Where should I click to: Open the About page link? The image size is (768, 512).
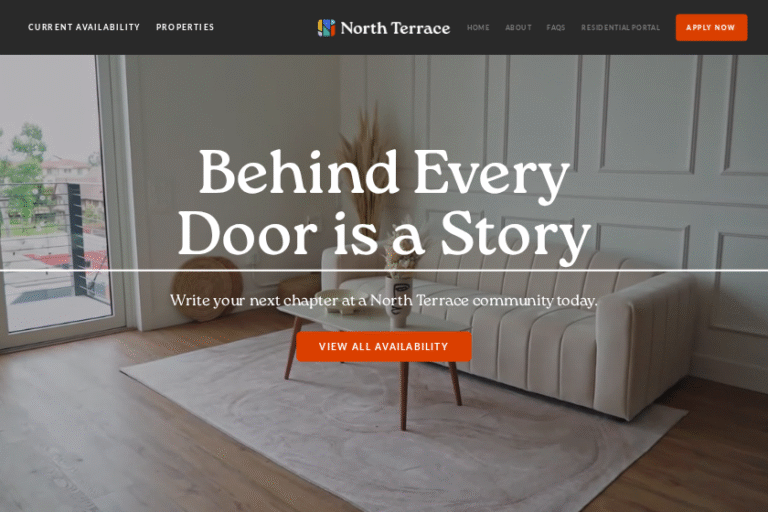(x=518, y=27)
